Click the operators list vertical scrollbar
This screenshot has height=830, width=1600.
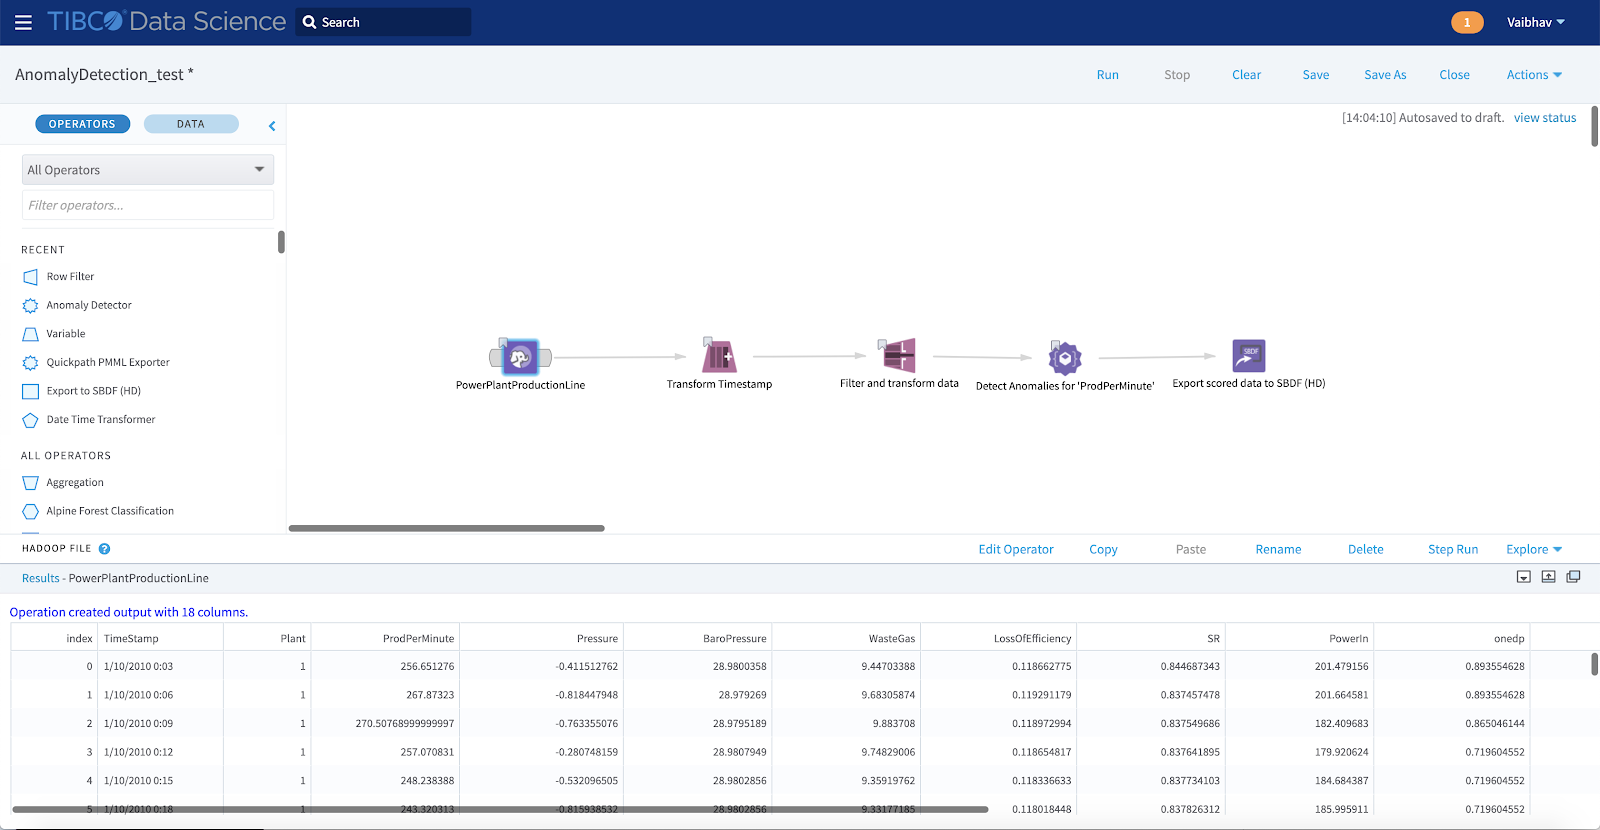(281, 242)
